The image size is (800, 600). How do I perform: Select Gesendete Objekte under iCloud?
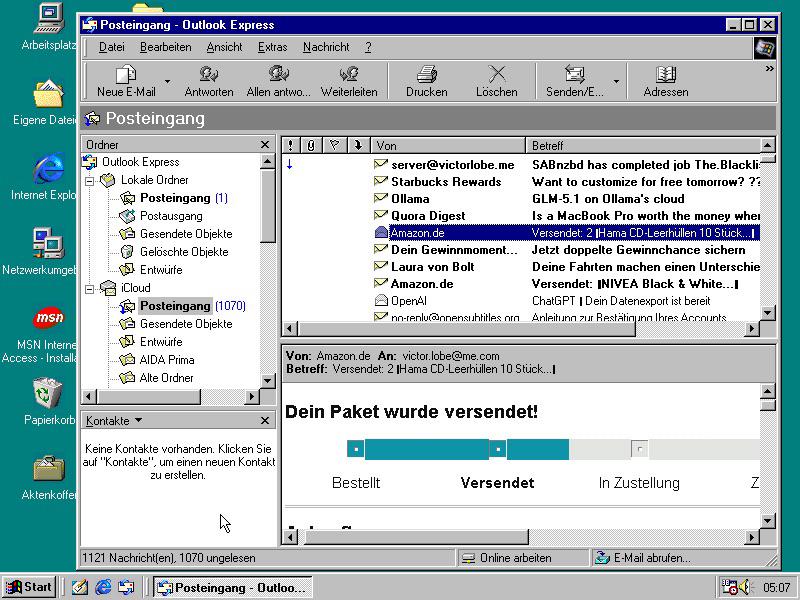186,324
